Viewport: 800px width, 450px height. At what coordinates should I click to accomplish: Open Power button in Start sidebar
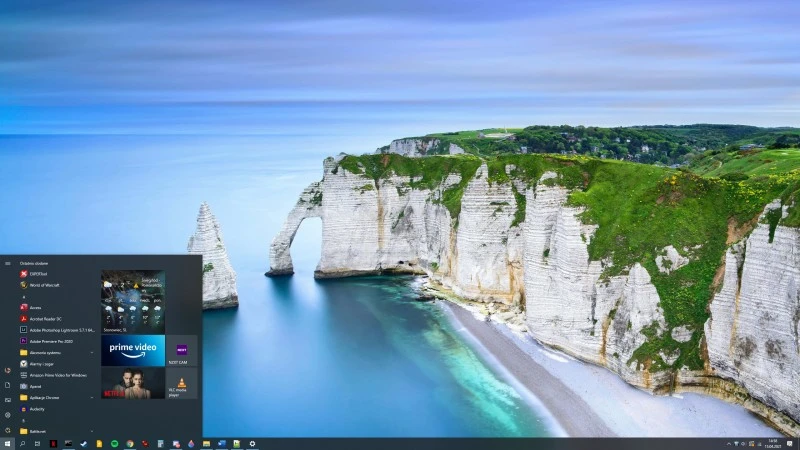click(8, 430)
